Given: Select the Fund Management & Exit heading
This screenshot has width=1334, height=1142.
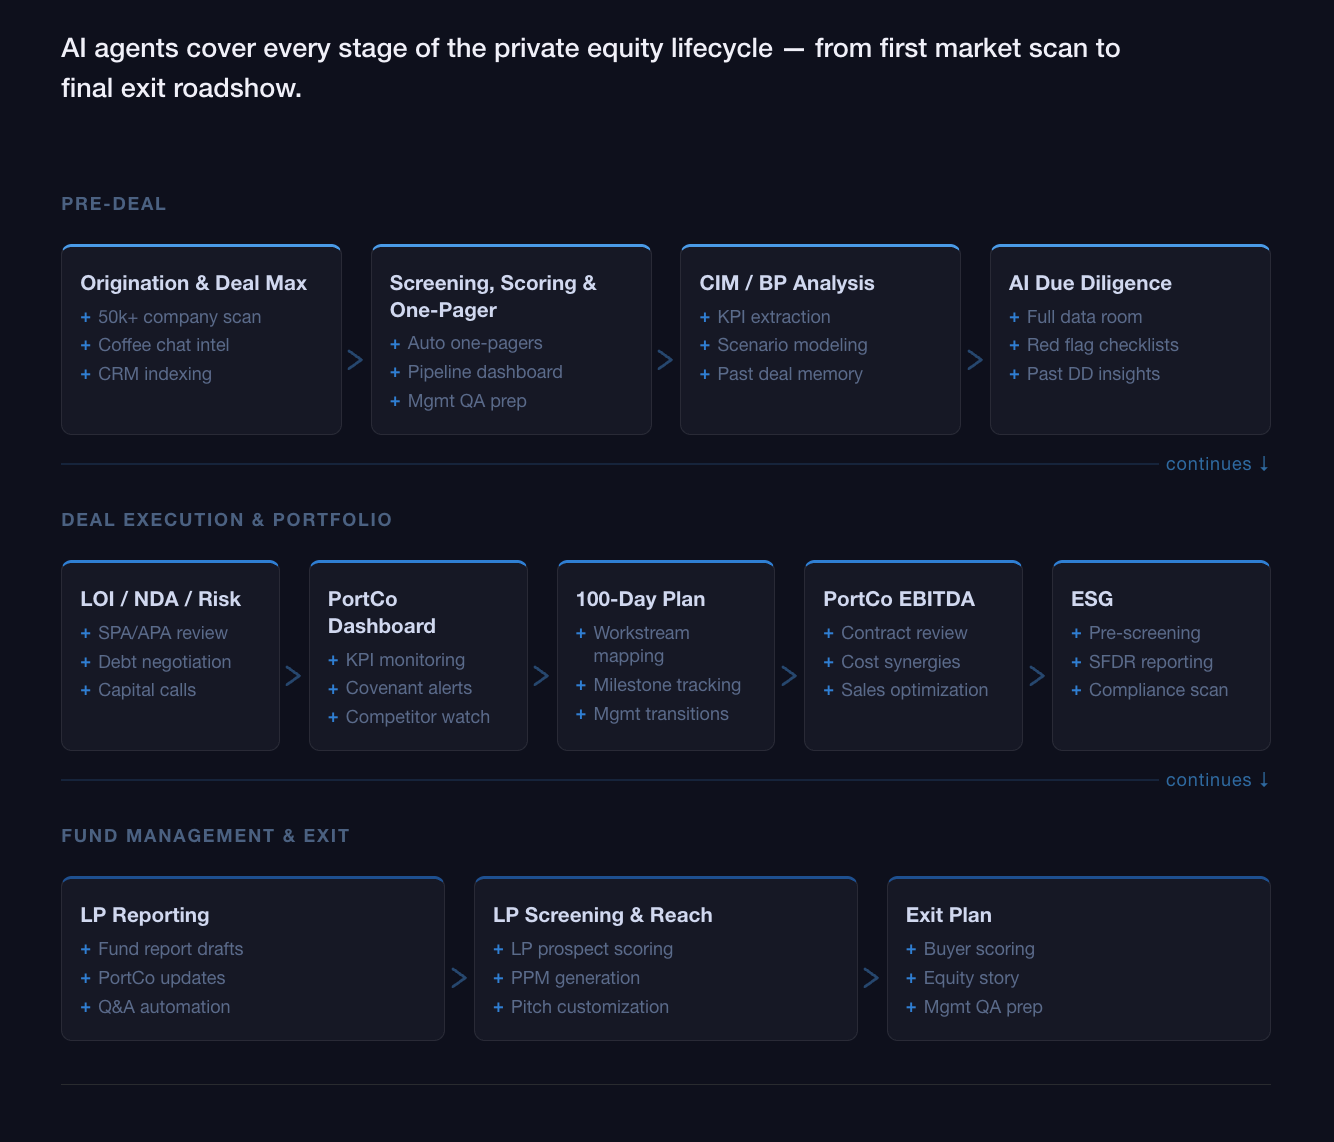Looking at the screenshot, I should tap(205, 836).
